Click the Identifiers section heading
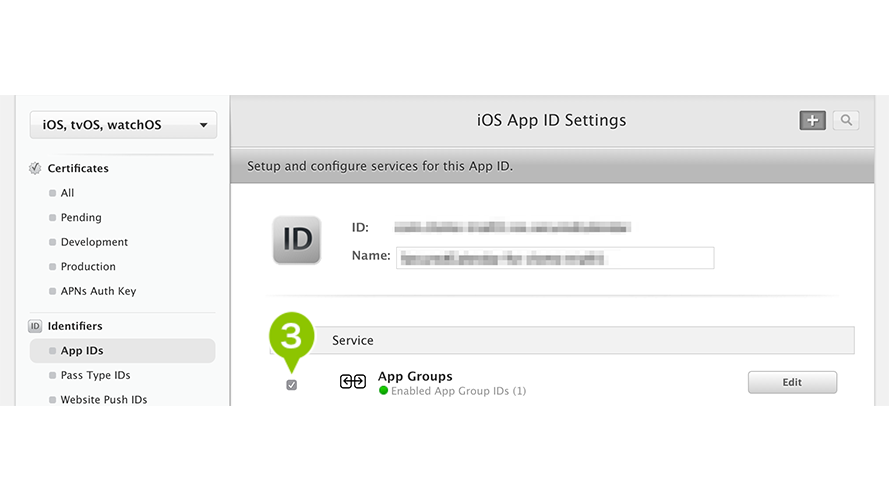Image resolution: width=889 pixels, height=500 pixels. (x=75, y=326)
